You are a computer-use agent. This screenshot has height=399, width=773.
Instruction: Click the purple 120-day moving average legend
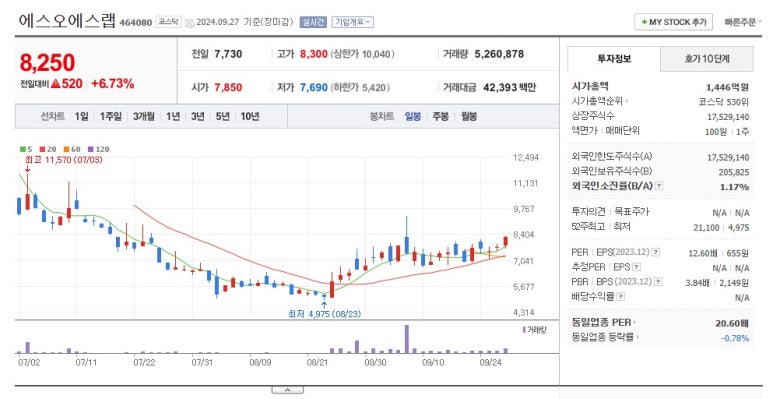(x=99, y=149)
